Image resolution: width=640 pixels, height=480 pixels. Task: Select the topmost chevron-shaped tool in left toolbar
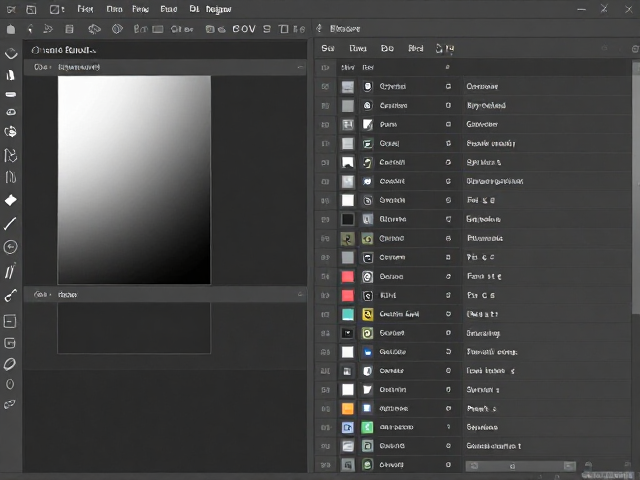11,53
